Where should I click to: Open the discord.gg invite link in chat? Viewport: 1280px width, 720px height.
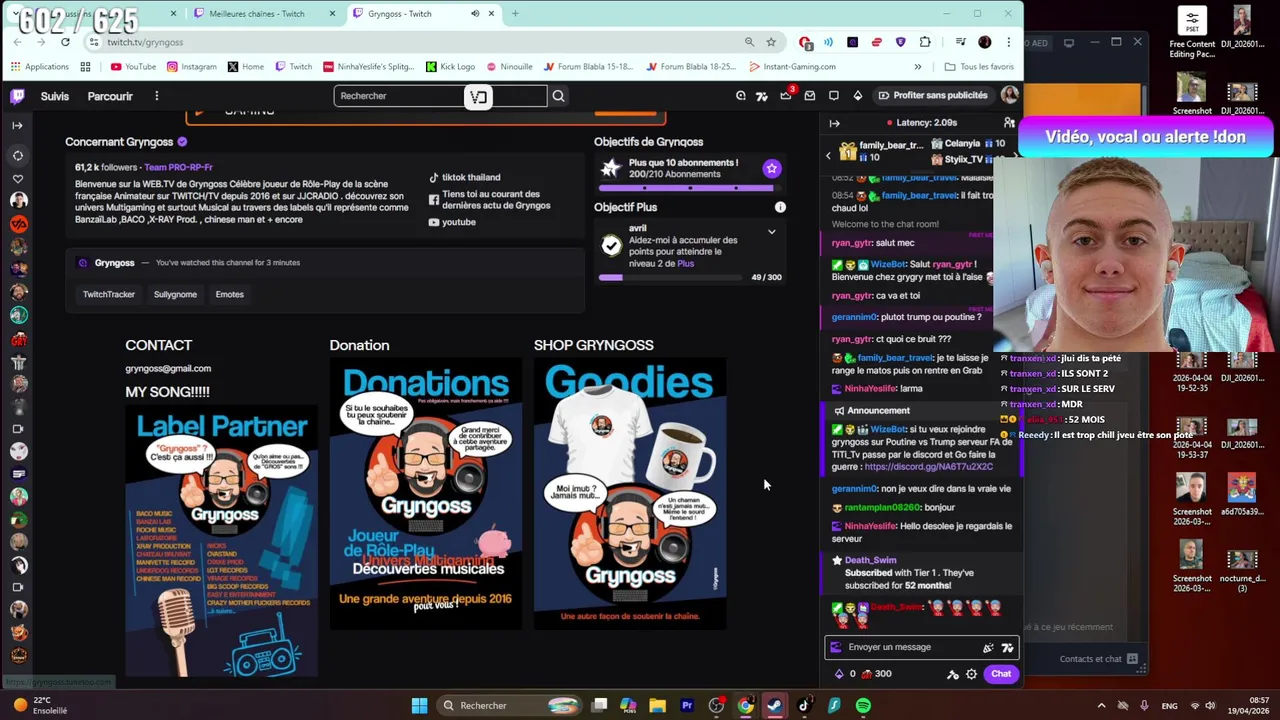pos(928,467)
